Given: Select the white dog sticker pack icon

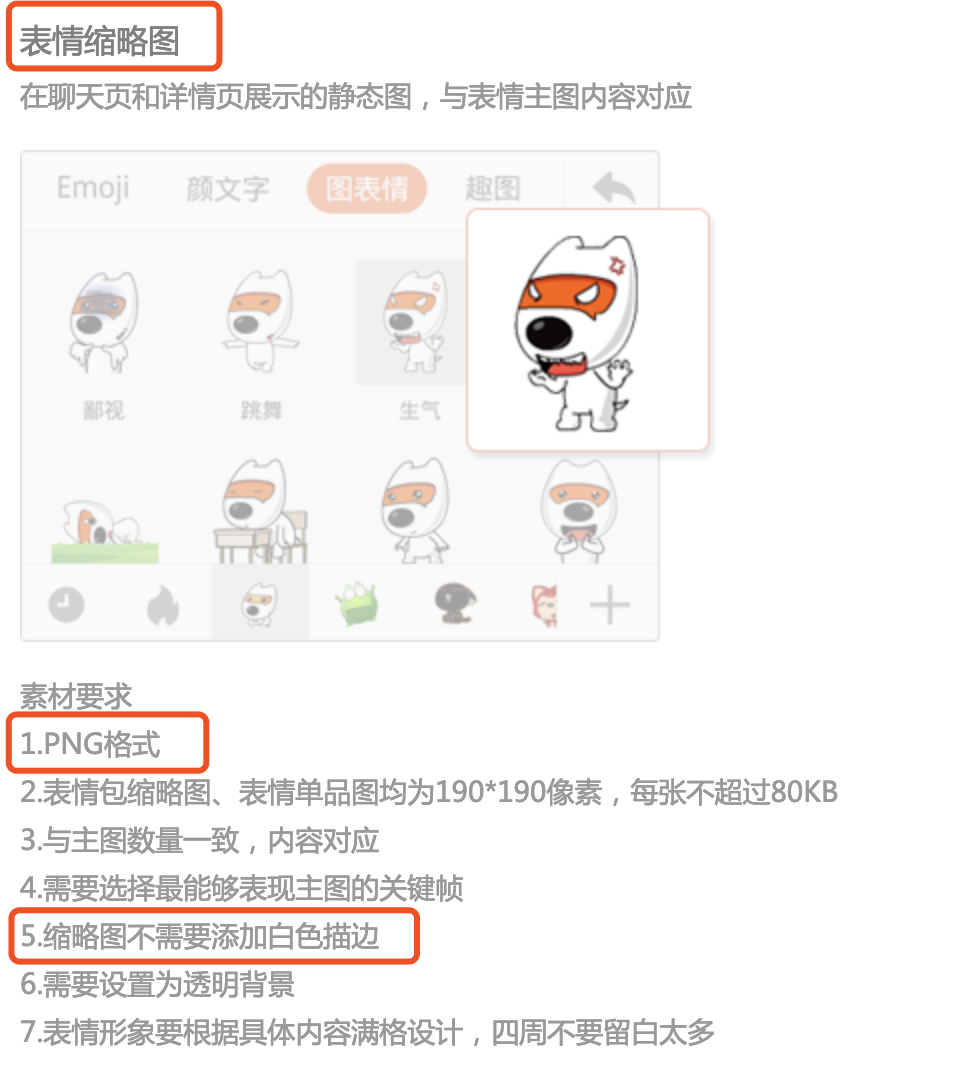Looking at the screenshot, I should (260, 605).
